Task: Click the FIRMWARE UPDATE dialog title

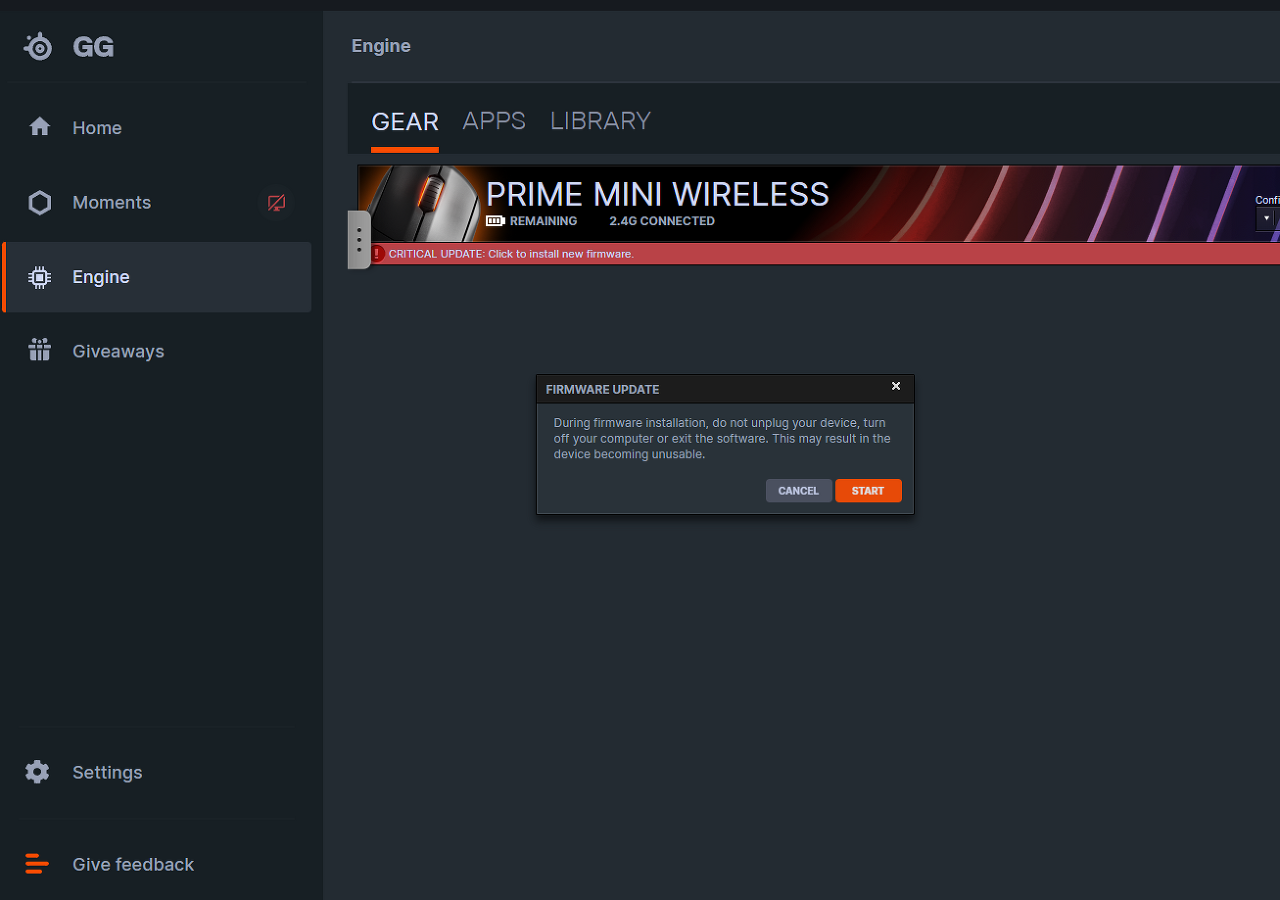Action: pos(602,389)
